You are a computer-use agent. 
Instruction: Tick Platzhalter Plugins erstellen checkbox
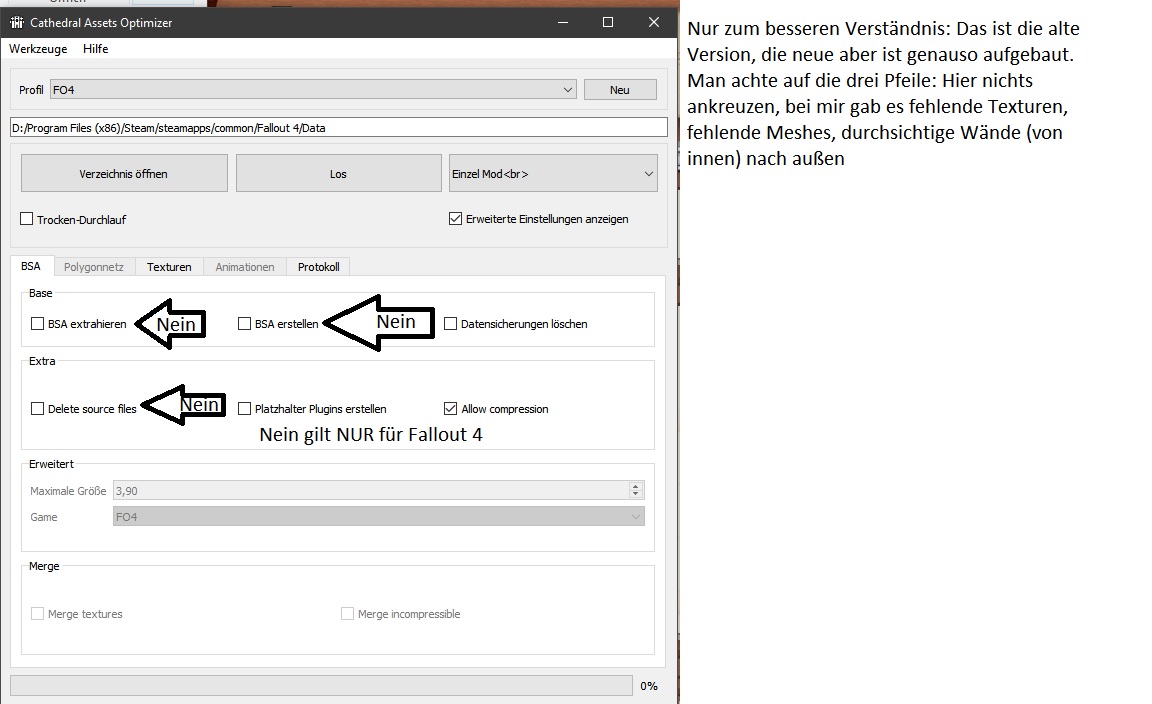[245, 409]
